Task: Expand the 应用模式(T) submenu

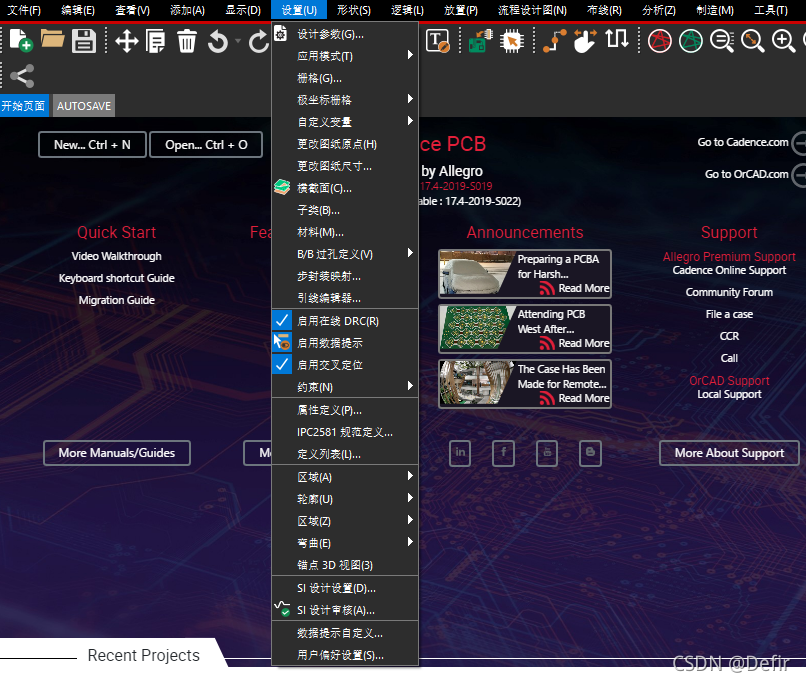Action: (345, 56)
